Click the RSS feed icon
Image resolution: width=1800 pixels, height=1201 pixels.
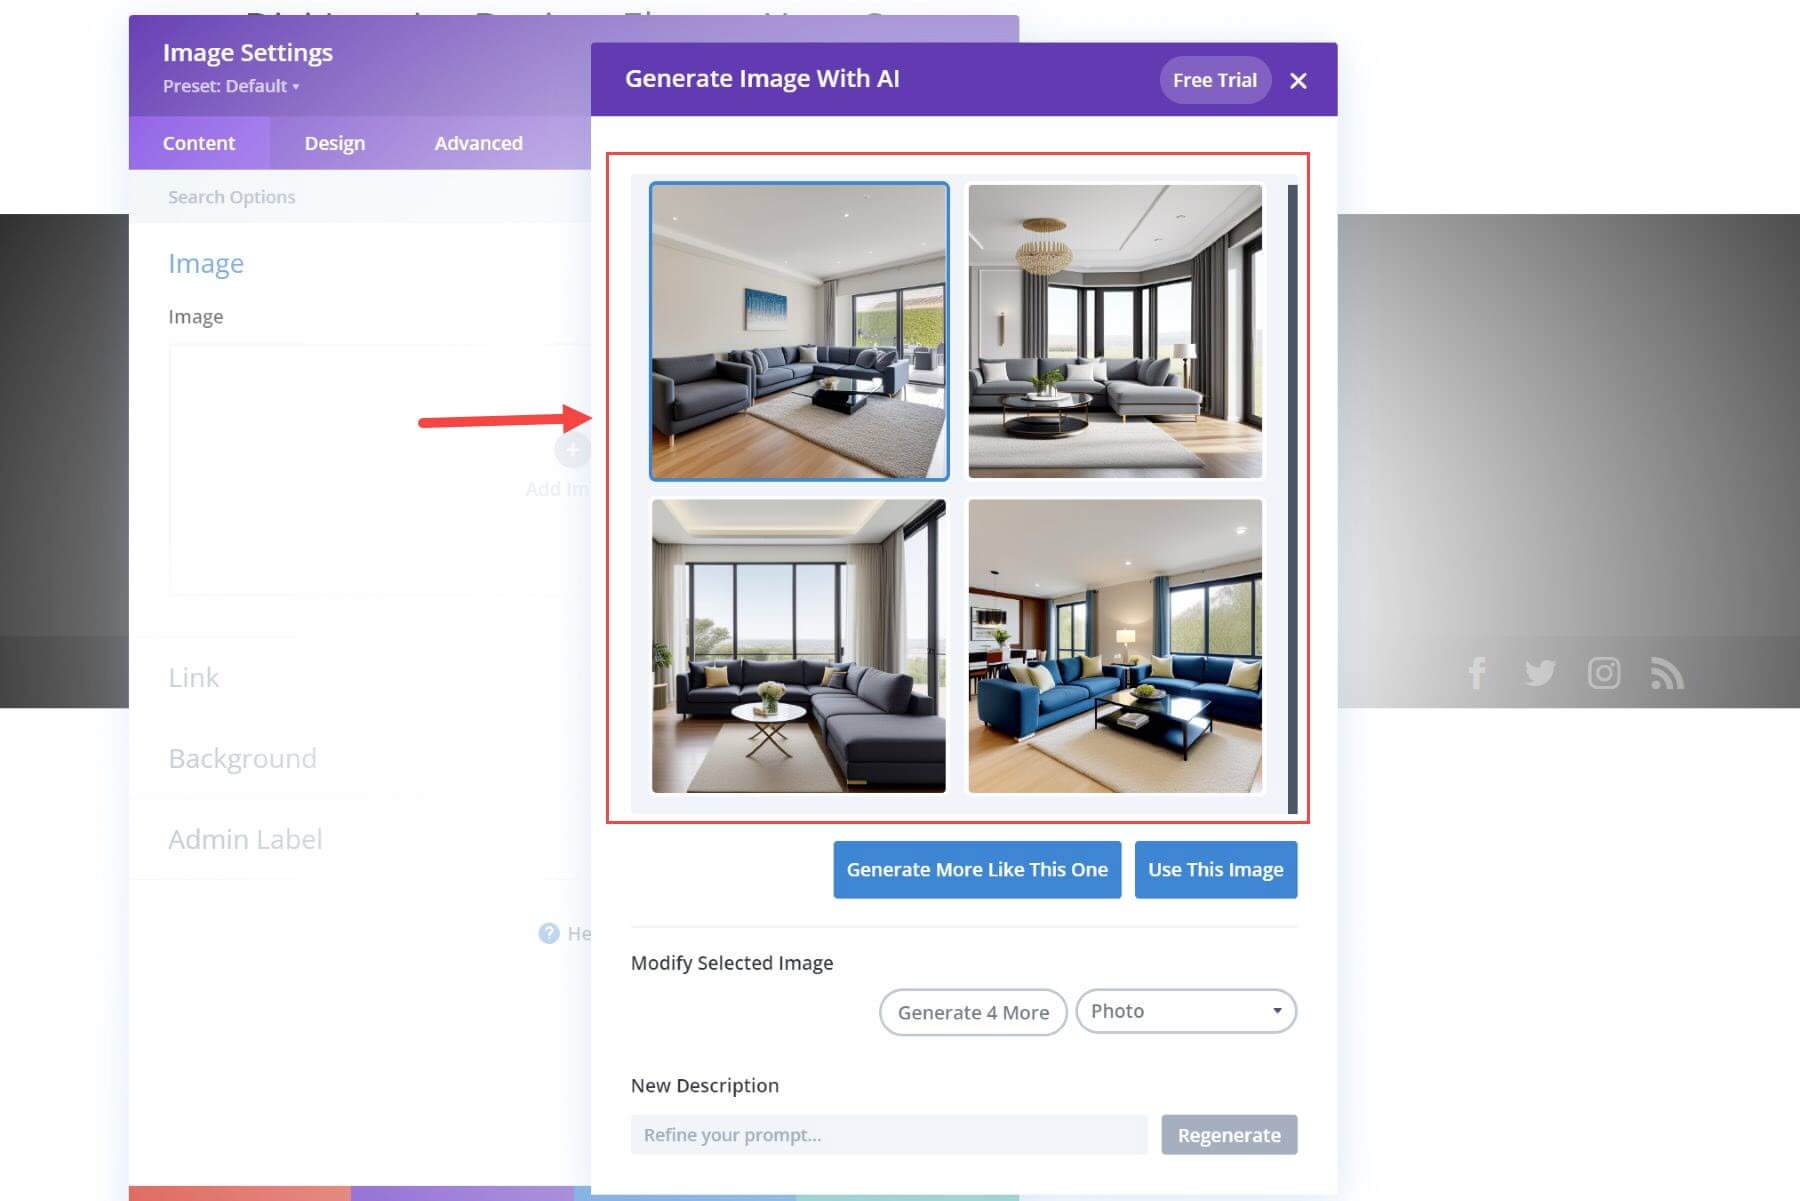point(1667,673)
